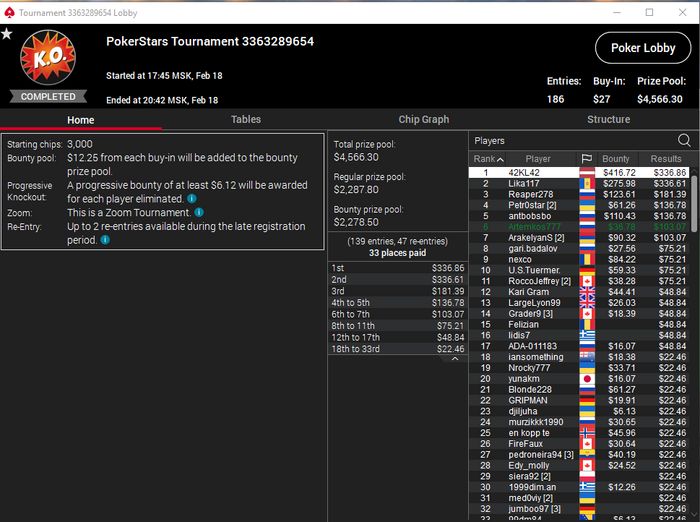The height and width of the screenshot is (522, 700).
Task: Click the K.O. tournament logo
Action: 48,58
